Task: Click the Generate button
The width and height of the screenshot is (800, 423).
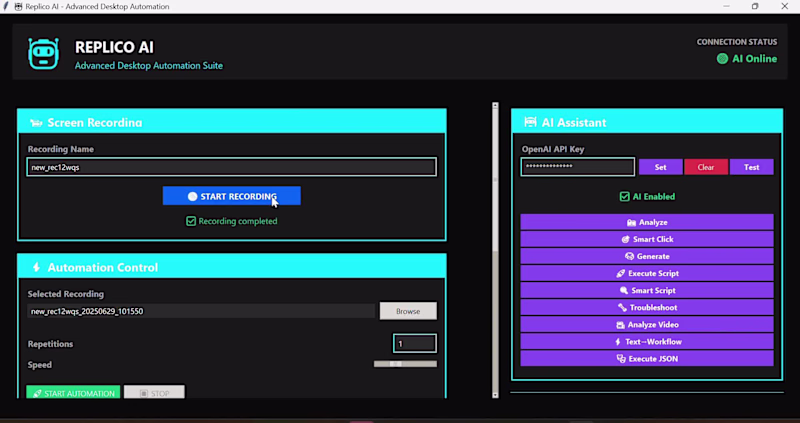Action: (647, 257)
